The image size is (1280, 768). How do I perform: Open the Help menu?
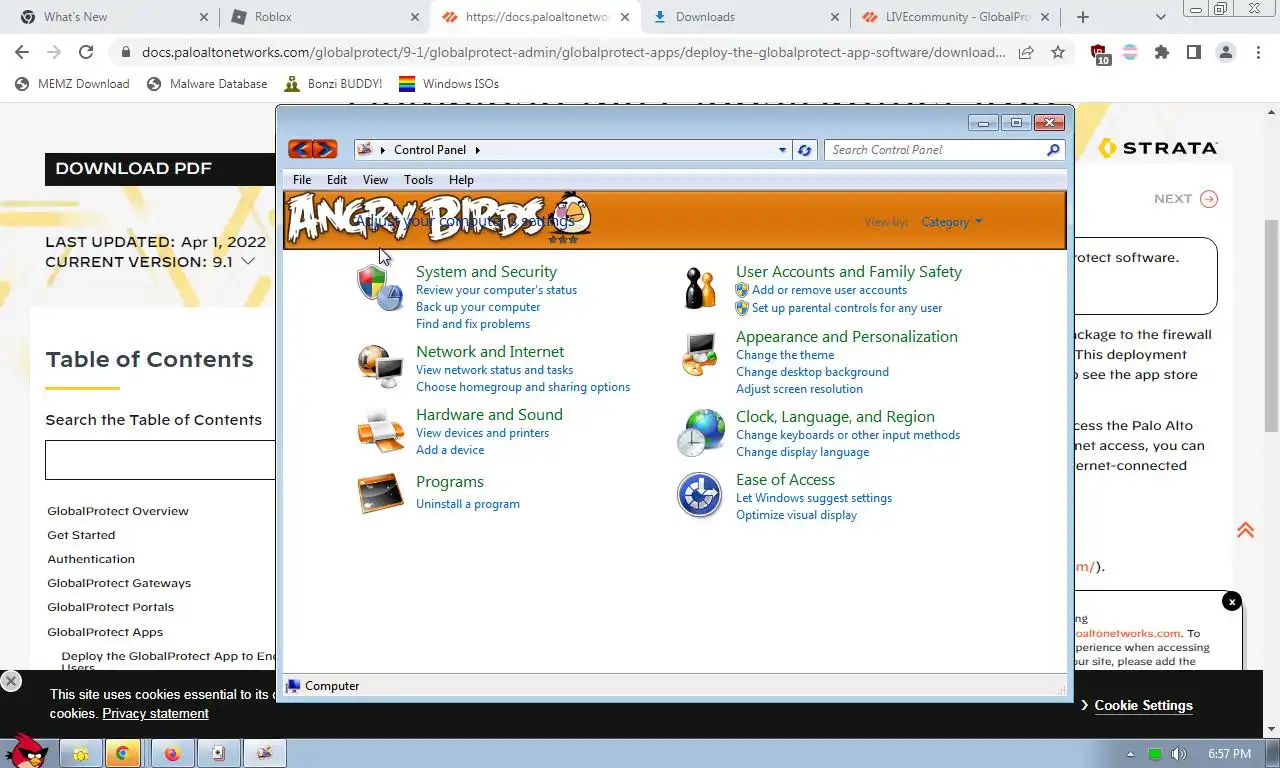[461, 180]
